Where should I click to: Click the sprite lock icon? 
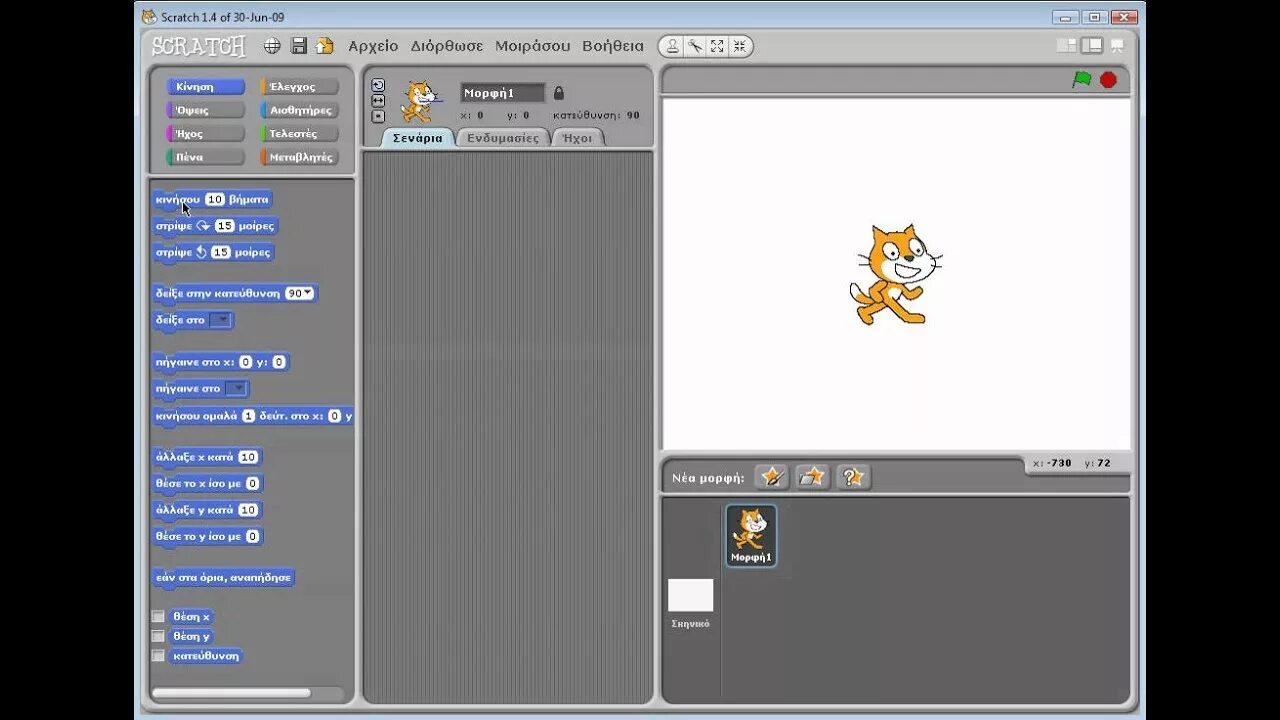(559, 93)
